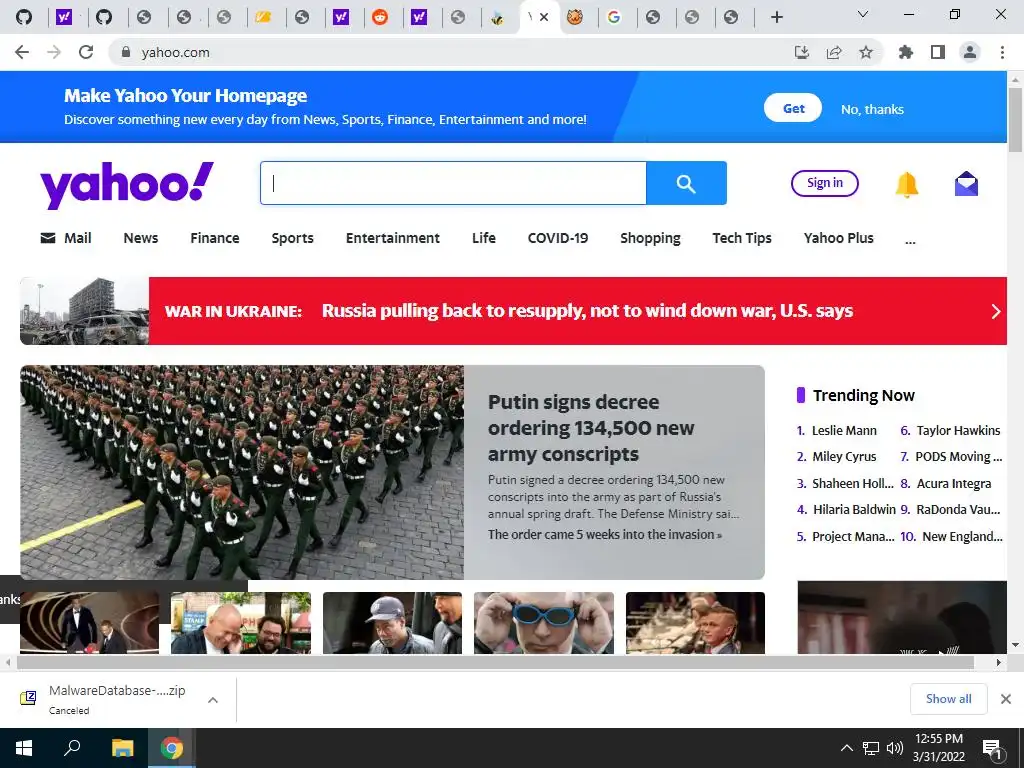Open the Shopping navigation item
This screenshot has width=1024, height=768.
[650, 238]
